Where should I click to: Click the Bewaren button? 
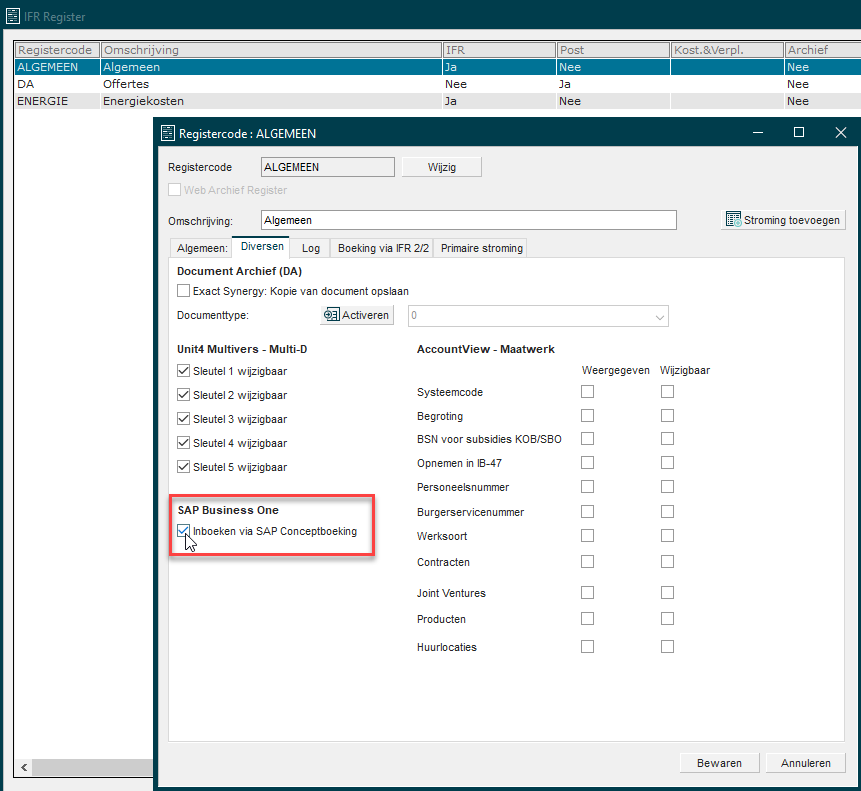tap(719, 763)
